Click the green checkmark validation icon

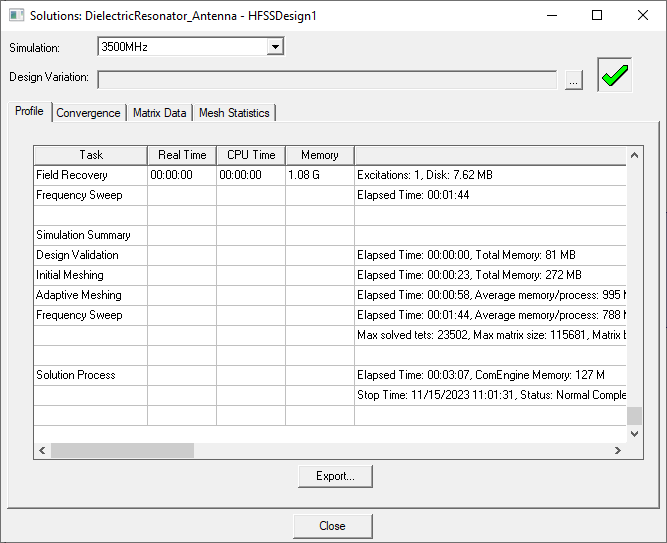pyautogui.click(x=616, y=76)
